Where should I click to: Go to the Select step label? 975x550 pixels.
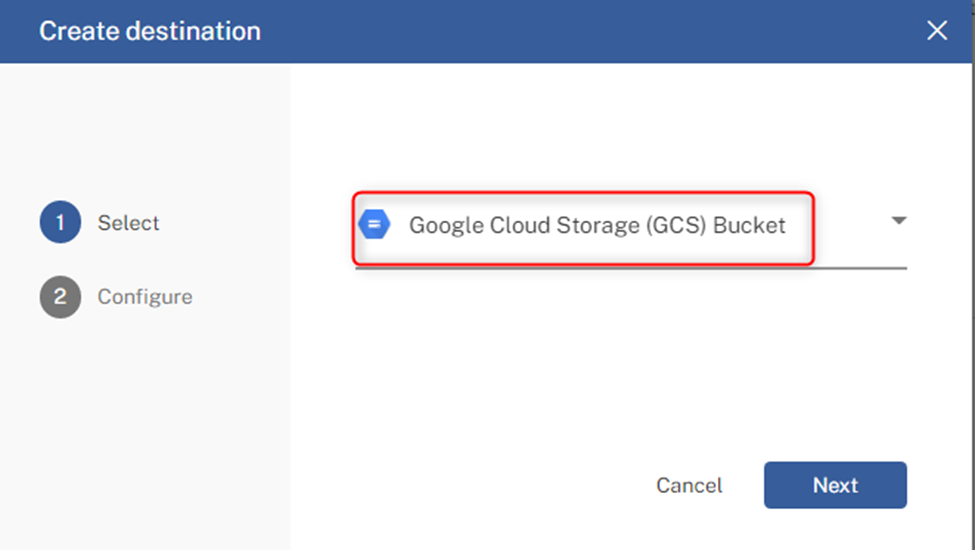tap(128, 222)
